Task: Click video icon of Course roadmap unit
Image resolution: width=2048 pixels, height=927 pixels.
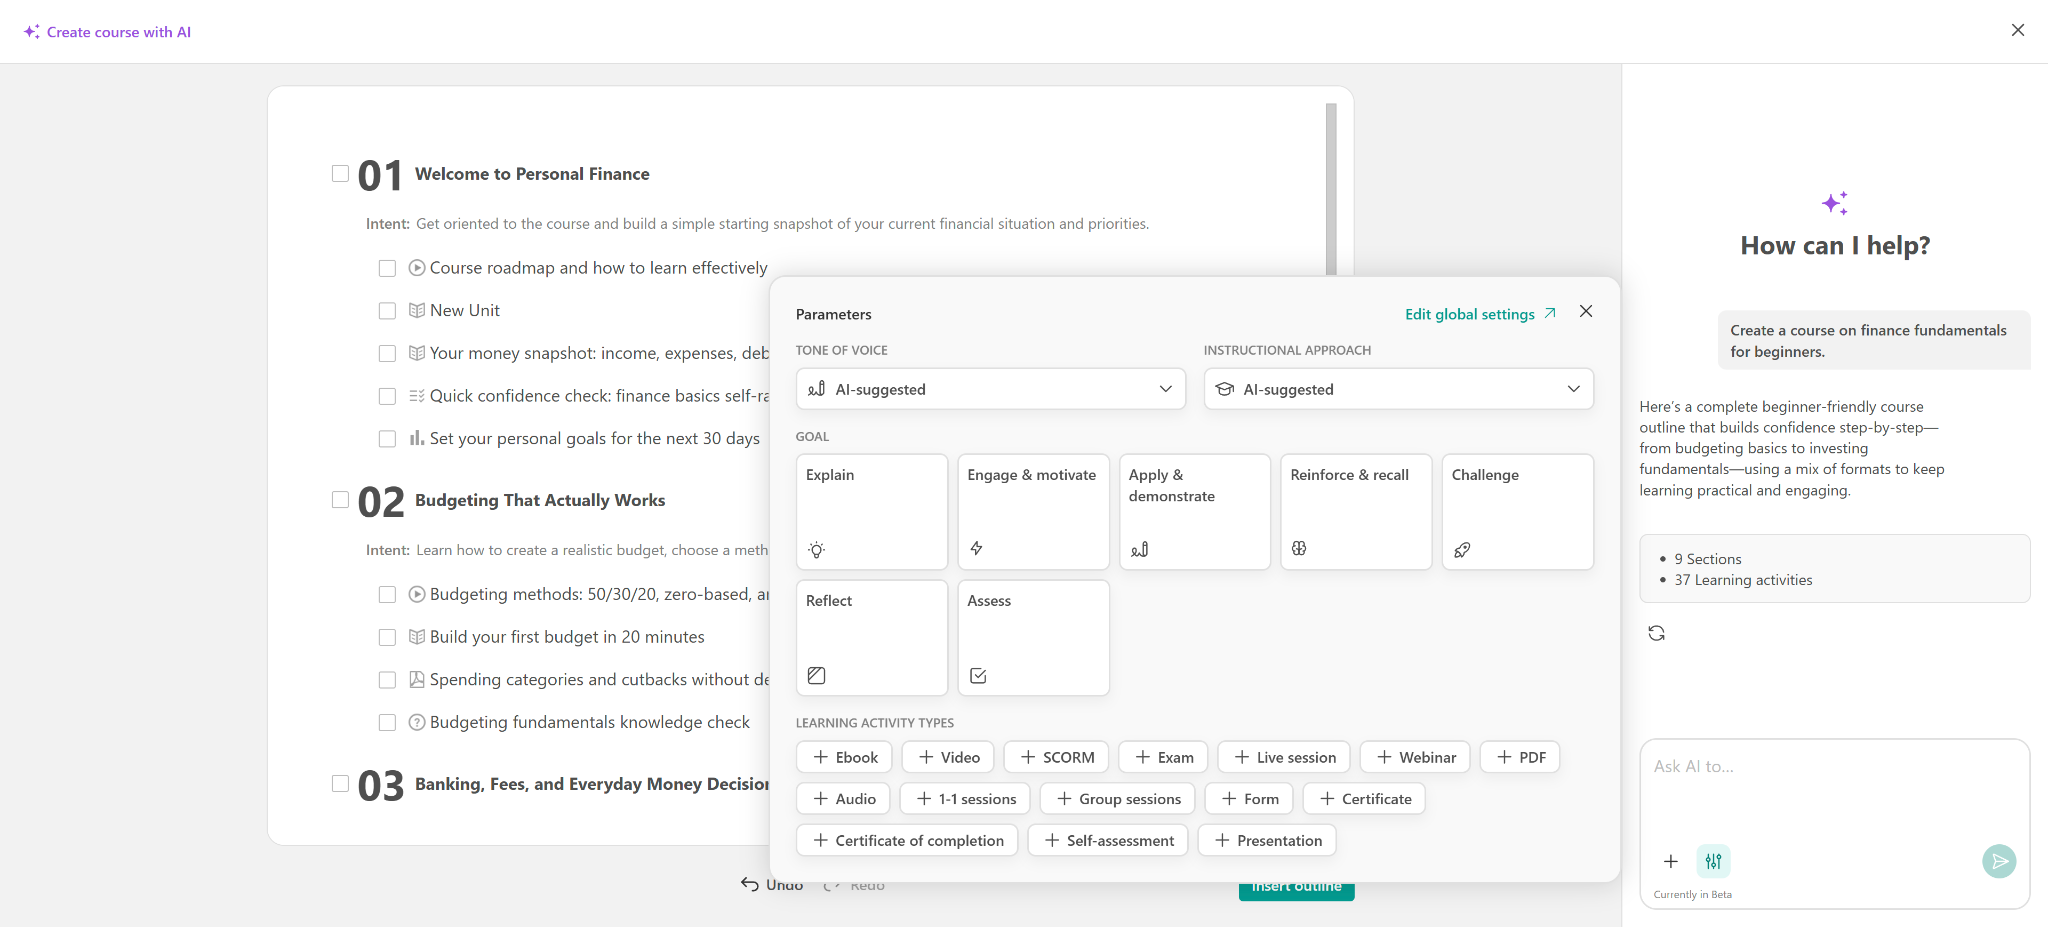Action: tap(417, 268)
